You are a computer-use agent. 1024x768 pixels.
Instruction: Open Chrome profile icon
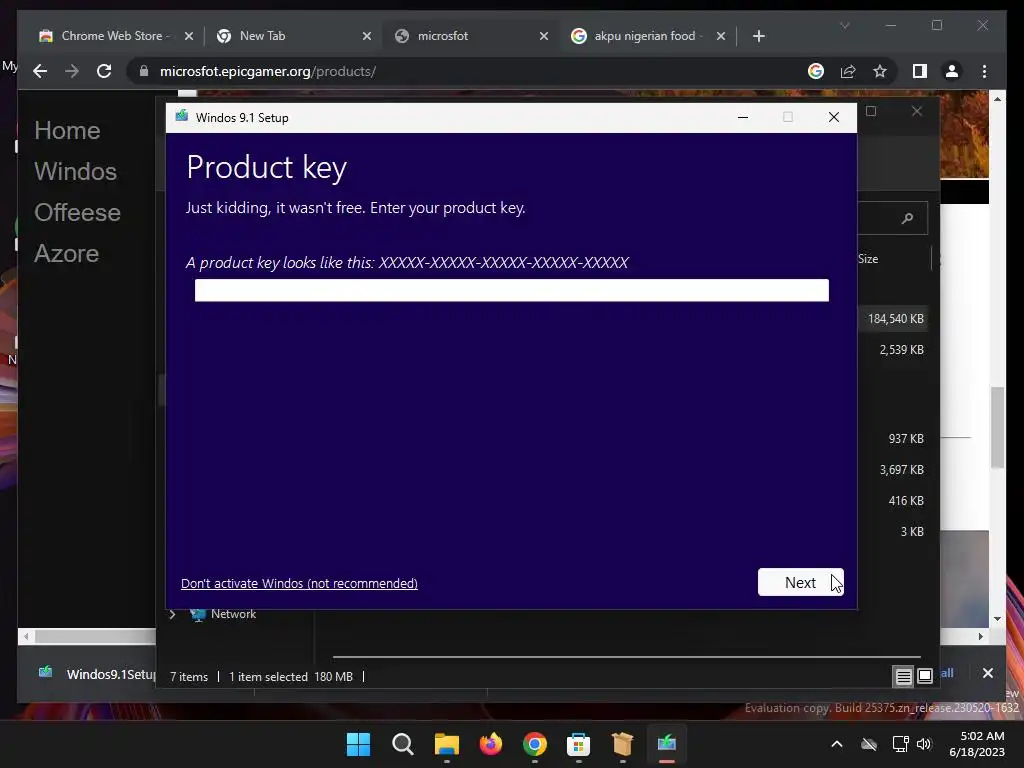coord(952,71)
